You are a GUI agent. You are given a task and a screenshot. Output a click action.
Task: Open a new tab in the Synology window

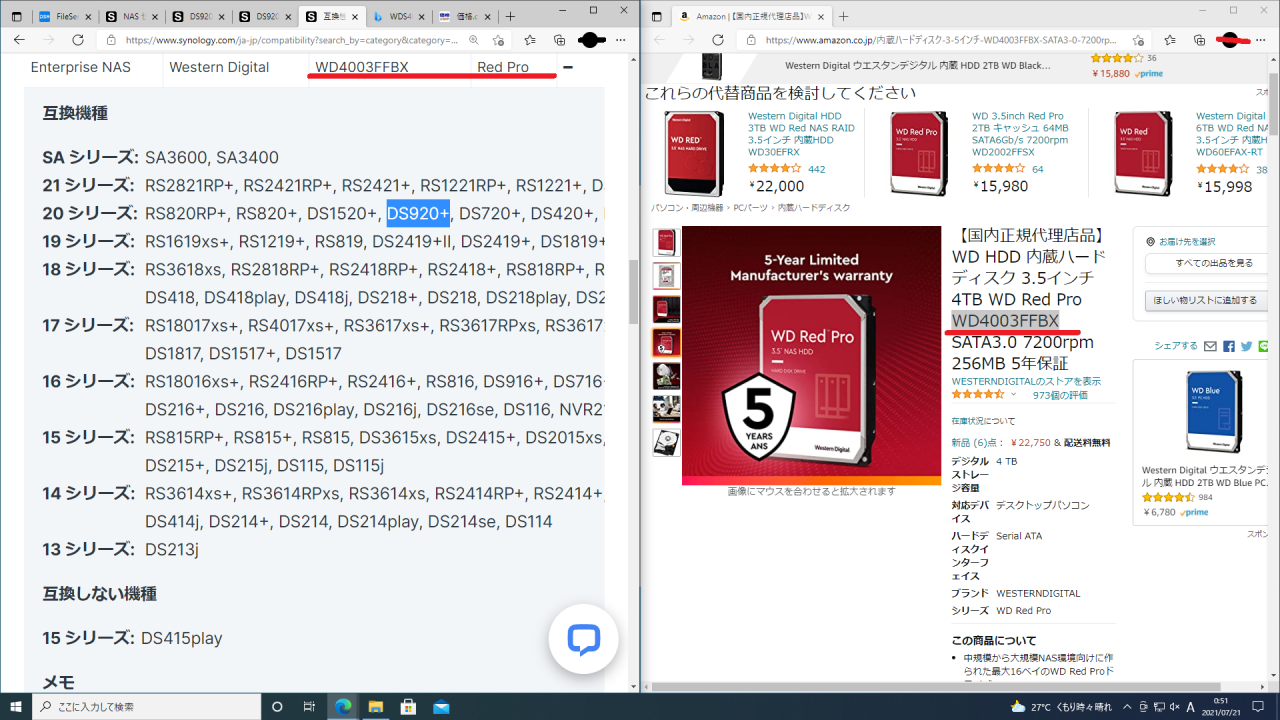point(511,17)
